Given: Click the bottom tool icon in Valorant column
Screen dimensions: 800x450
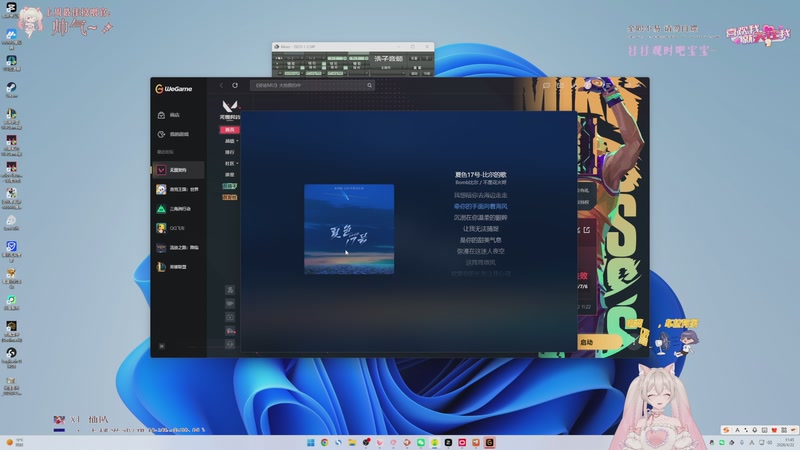Looking at the screenshot, I should tap(230, 344).
